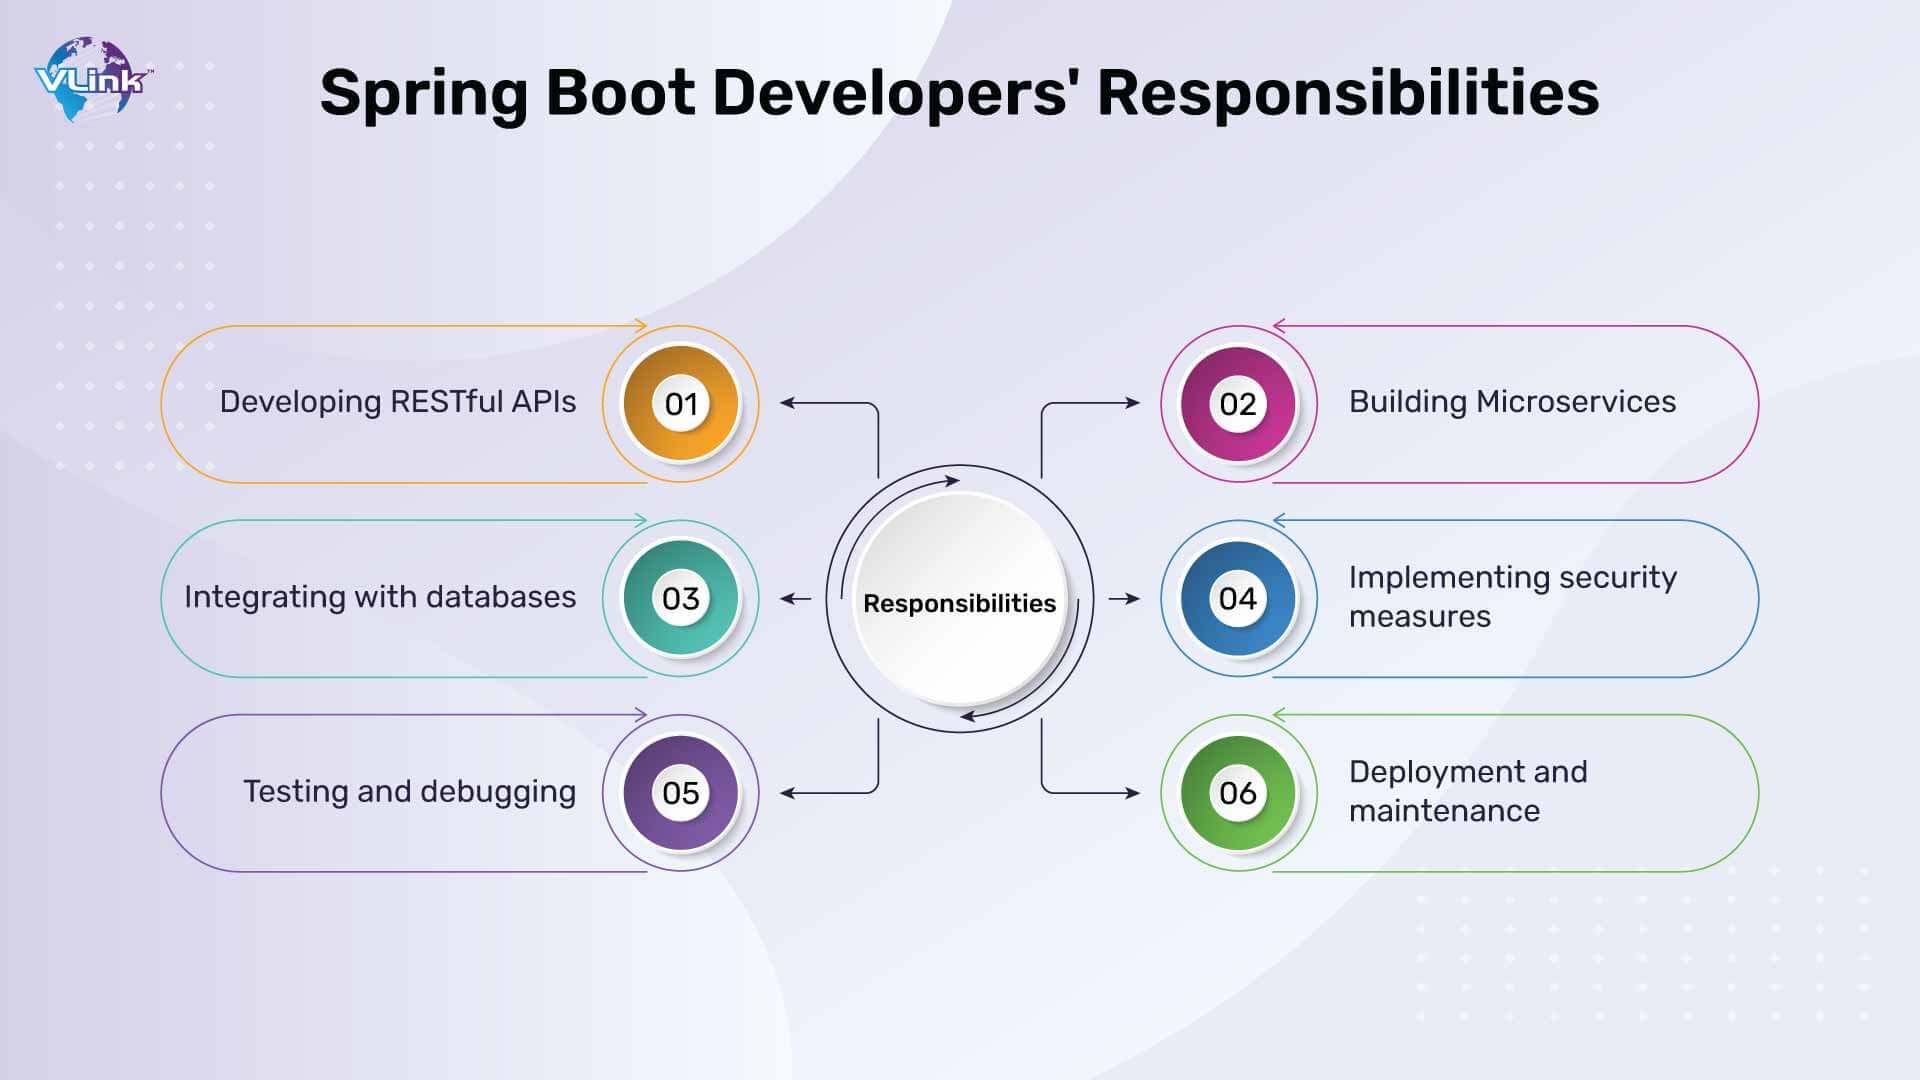
Task: Click the teal 03 circle badge
Action: (x=681, y=598)
